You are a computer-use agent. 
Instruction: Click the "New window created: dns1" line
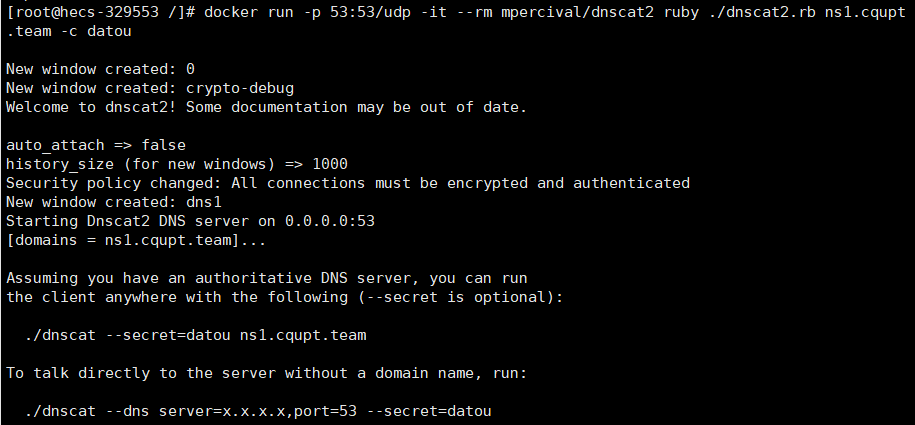(x=109, y=202)
